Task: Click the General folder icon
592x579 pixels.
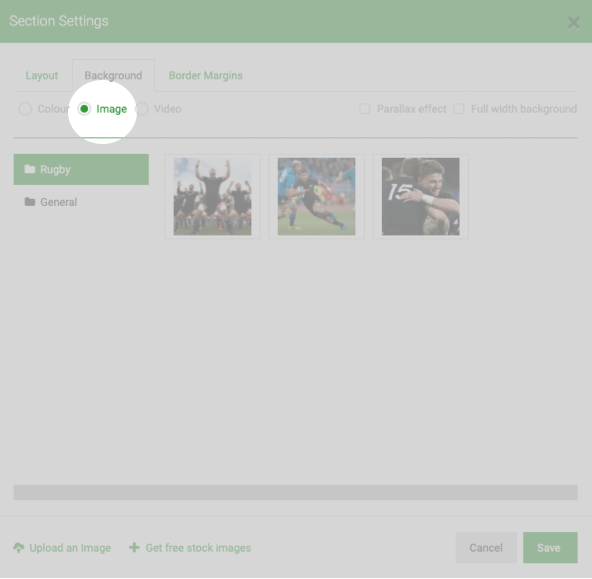Action: tap(30, 202)
